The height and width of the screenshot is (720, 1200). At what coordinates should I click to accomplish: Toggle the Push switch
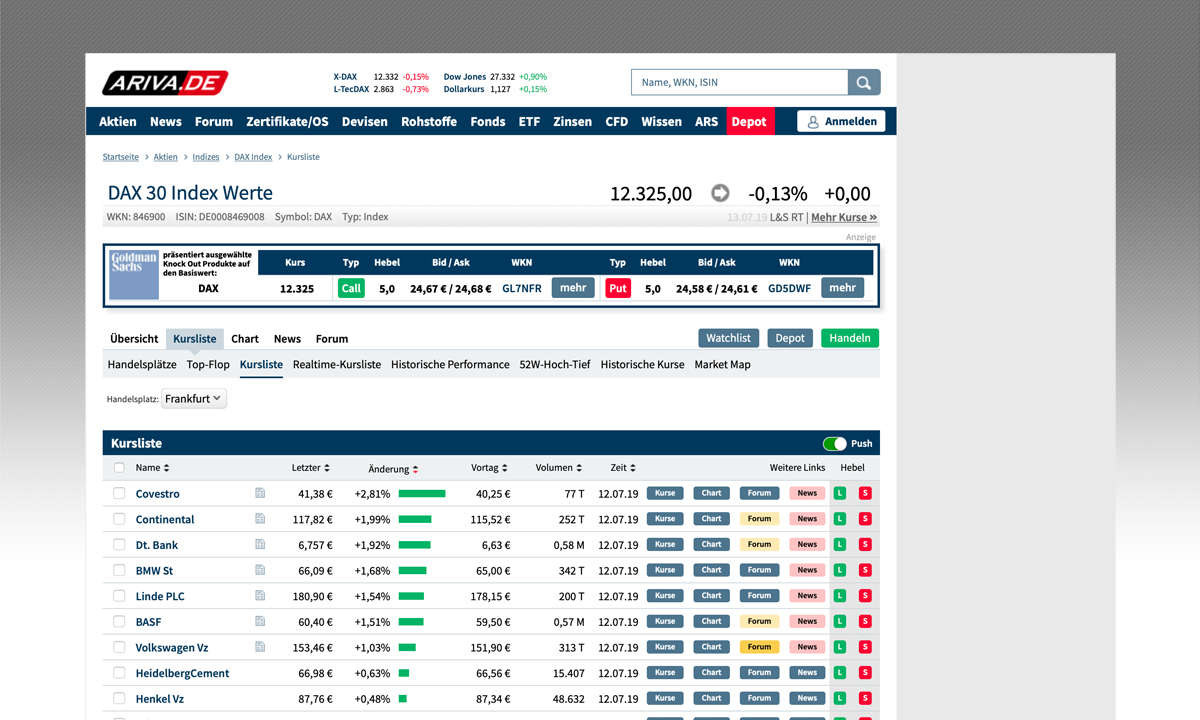point(834,443)
